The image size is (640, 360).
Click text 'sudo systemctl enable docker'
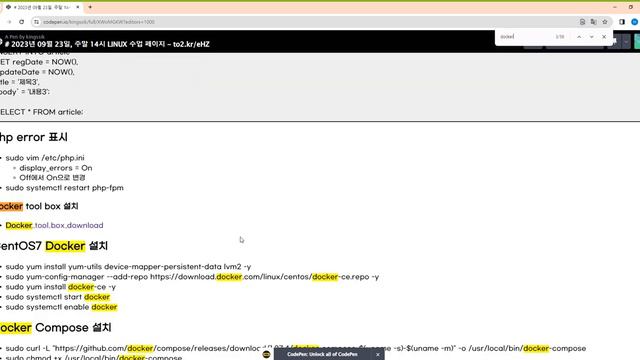[x=61, y=307]
